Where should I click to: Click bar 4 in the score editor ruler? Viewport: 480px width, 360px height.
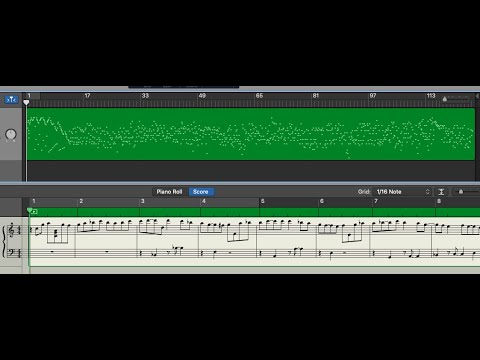pos(204,201)
